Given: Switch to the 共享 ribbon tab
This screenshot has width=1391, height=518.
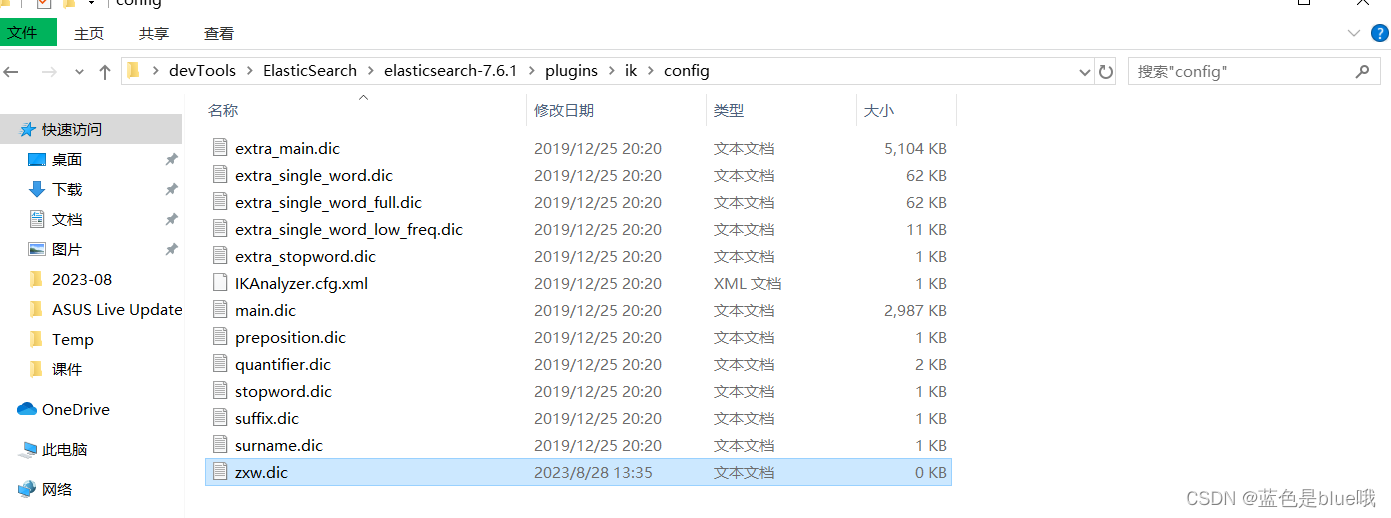Looking at the screenshot, I should pyautogui.click(x=154, y=33).
